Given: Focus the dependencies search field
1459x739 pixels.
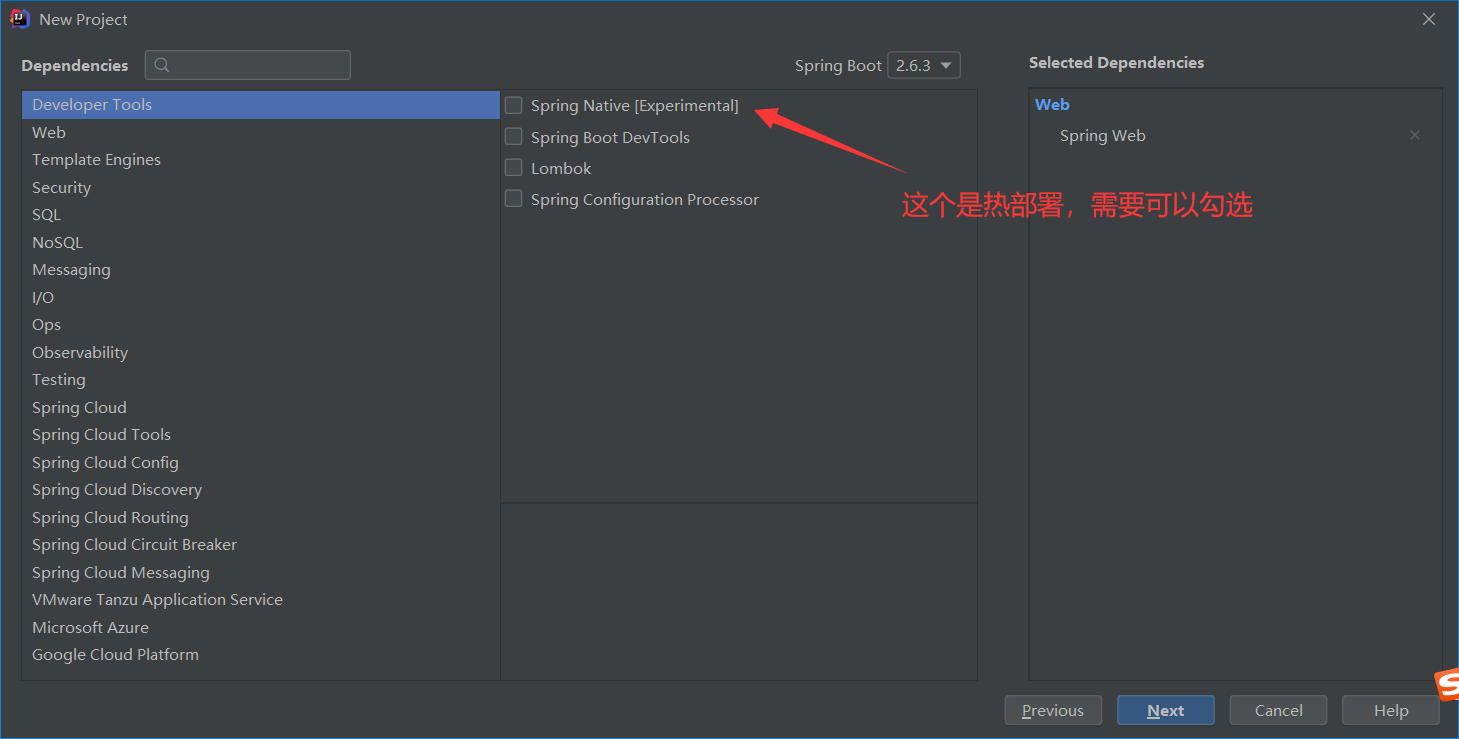Looking at the screenshot, I should tap(248, 65).
